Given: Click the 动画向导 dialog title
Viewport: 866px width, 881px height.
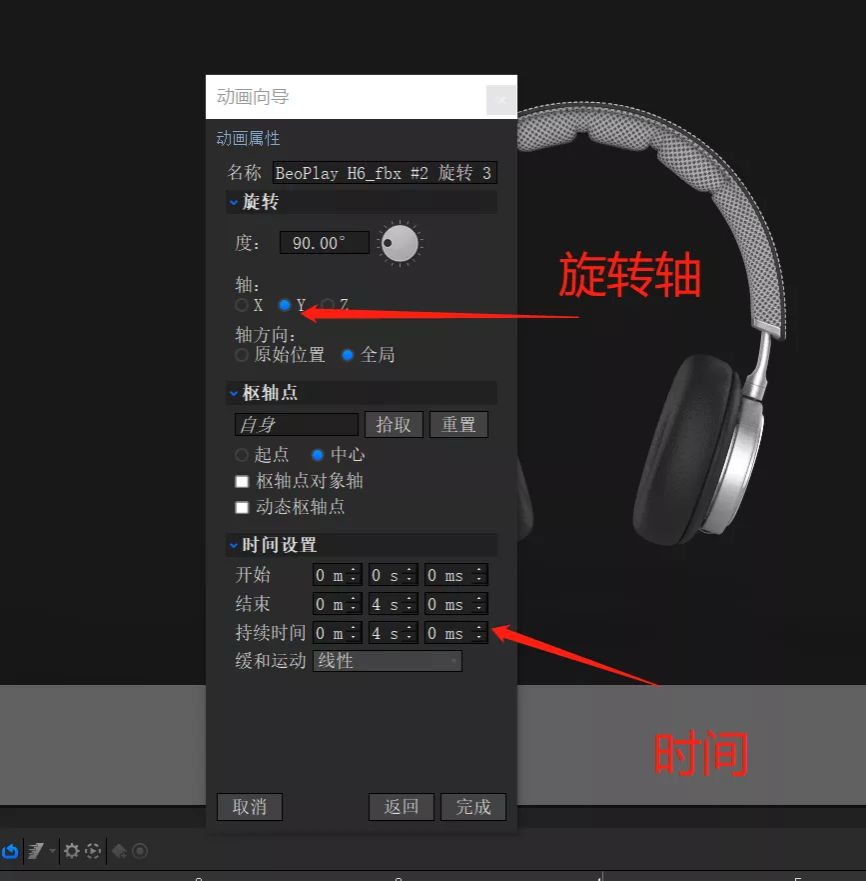Looking at the screenshot, I should (253, 97).
